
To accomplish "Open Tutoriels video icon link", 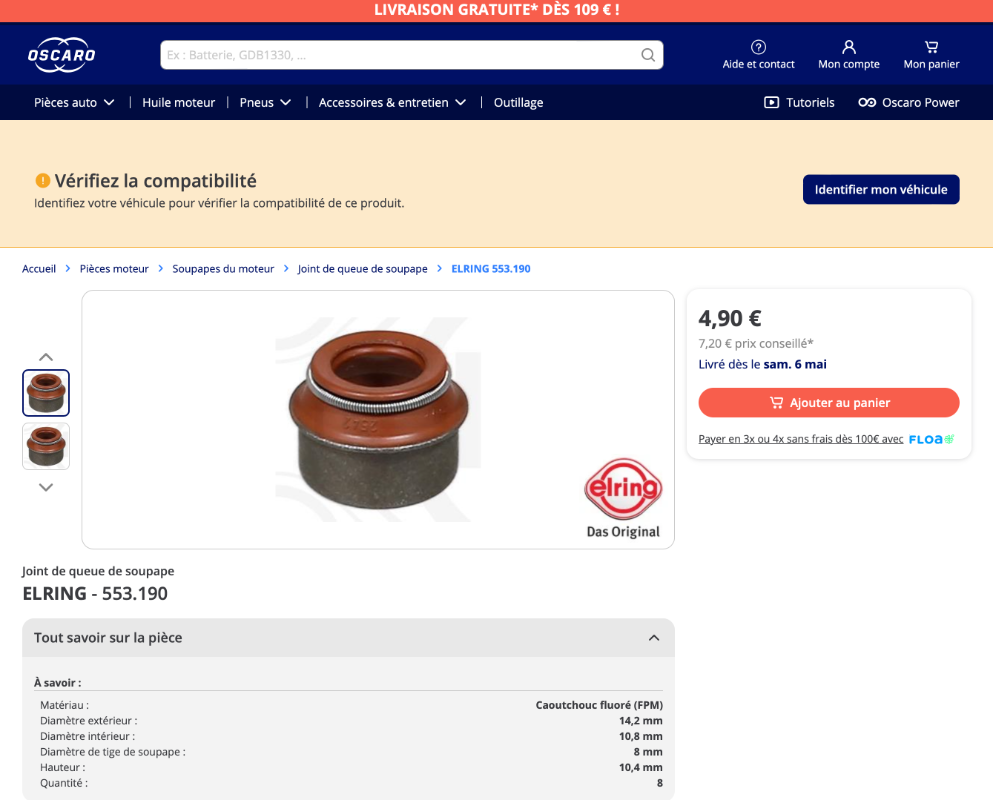I will pyautogui.click(x=771, y=103).
